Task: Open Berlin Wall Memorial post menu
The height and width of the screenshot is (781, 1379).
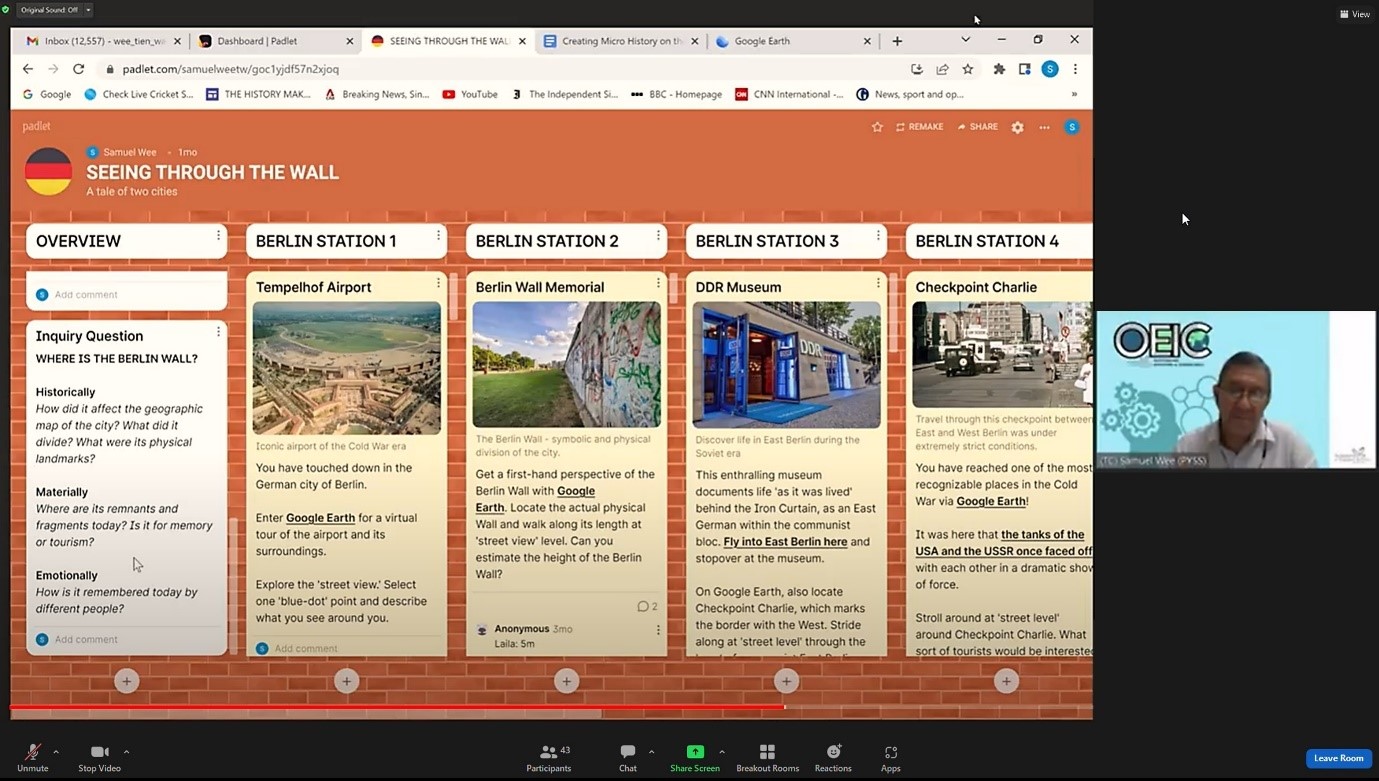Action: 658,283
